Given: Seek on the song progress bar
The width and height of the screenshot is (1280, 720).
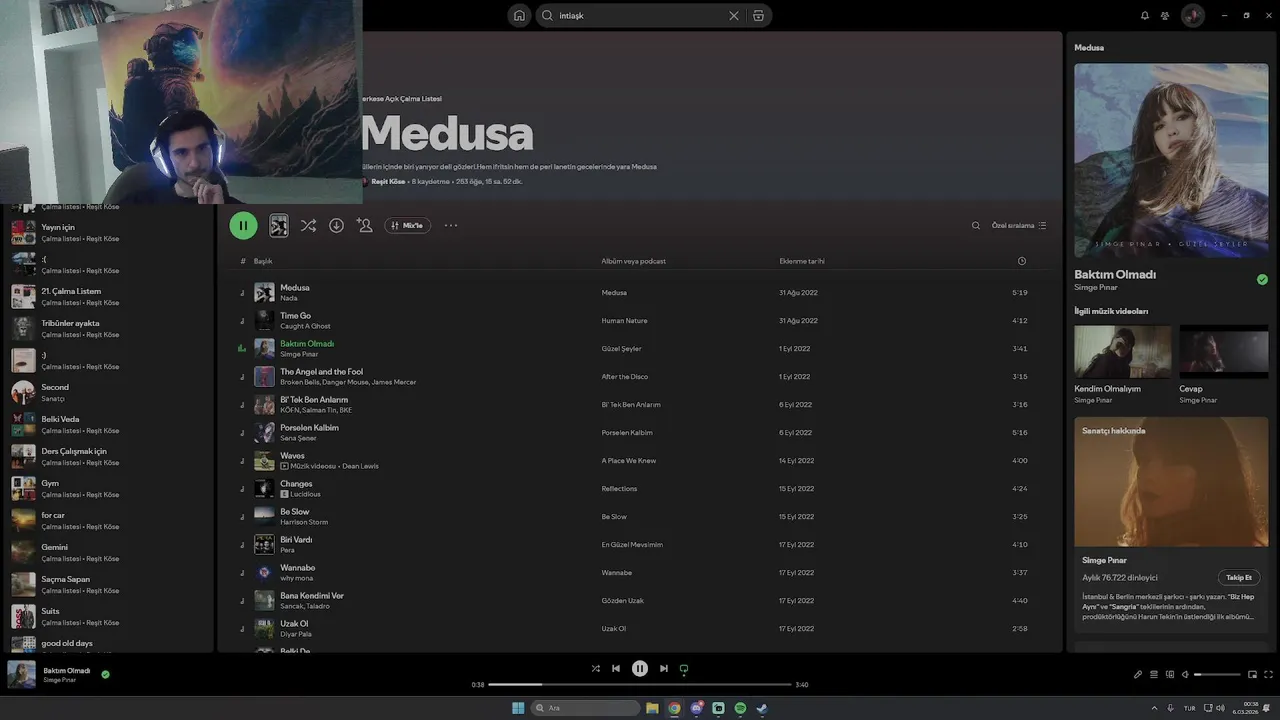Looking at the screenshot, I should pyautogui.click(x=640, y=685).
